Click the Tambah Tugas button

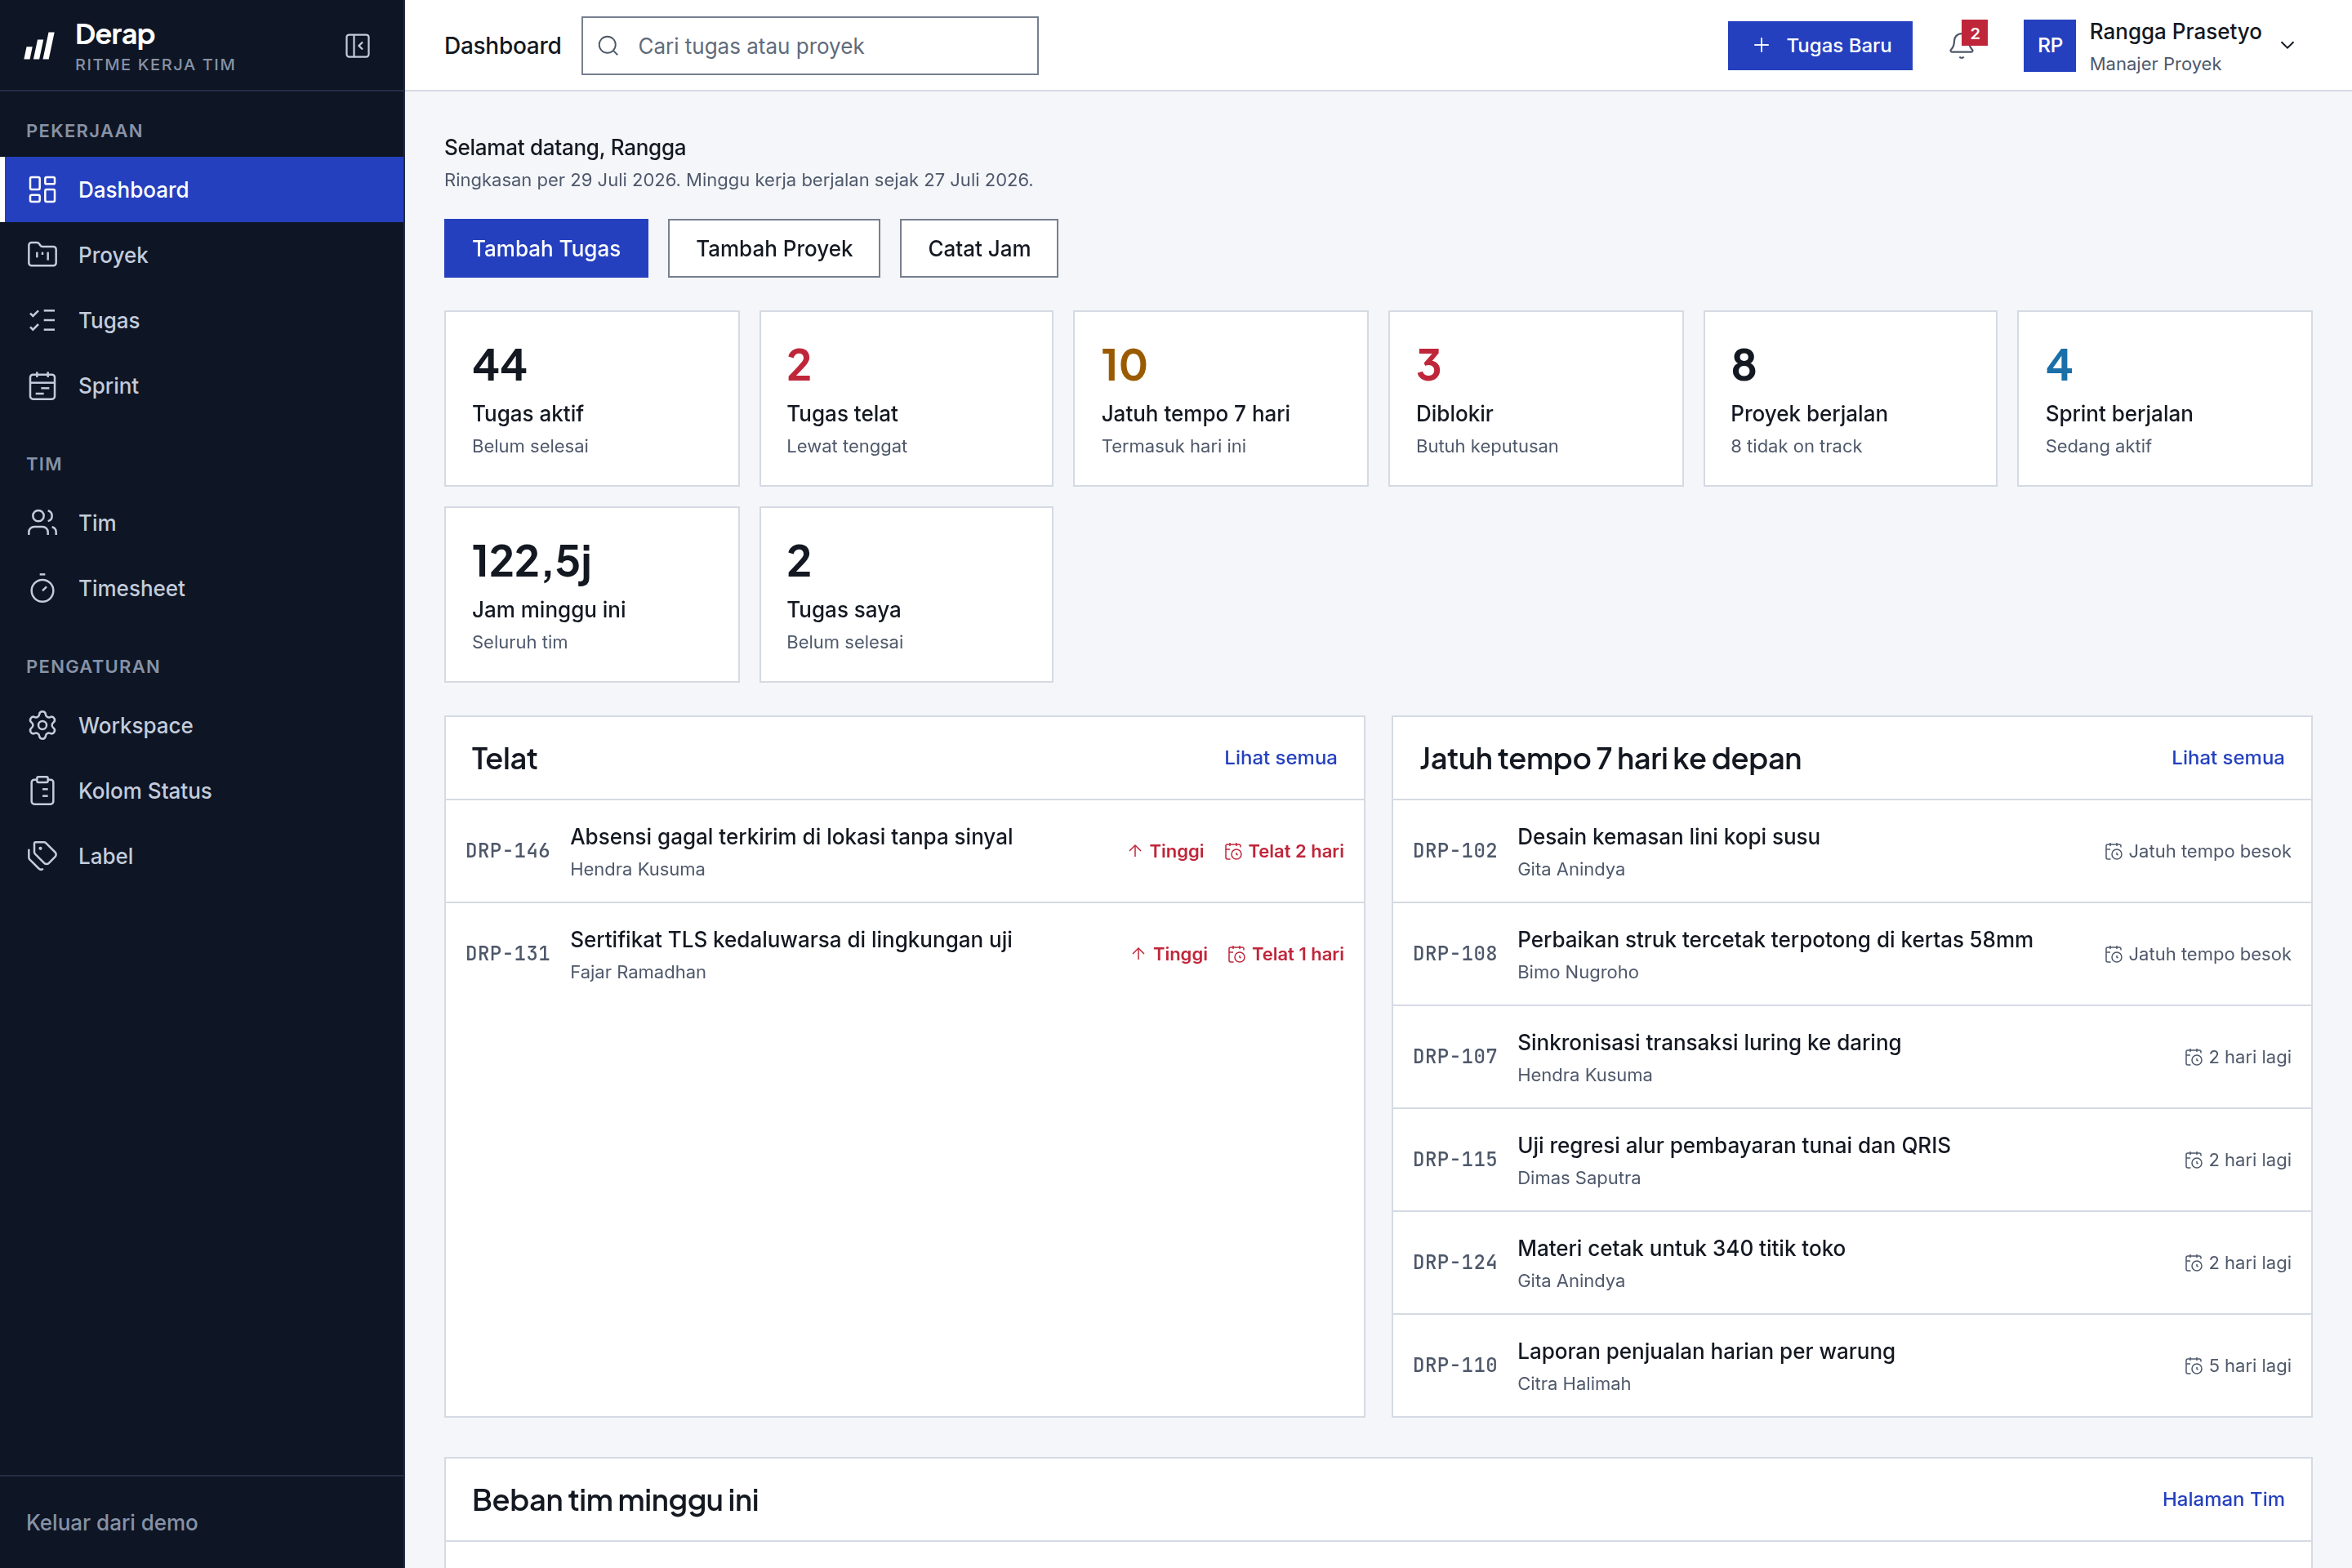[x=546, y=248]
